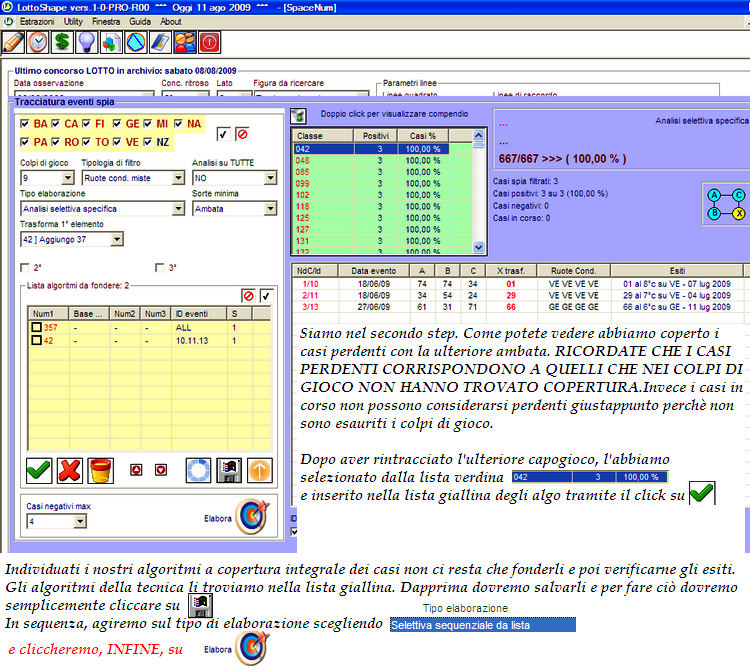This screenshot has width=750, height=668.
Task: Click the pencil icon in the main toolbar
Action: pos(13,43)
